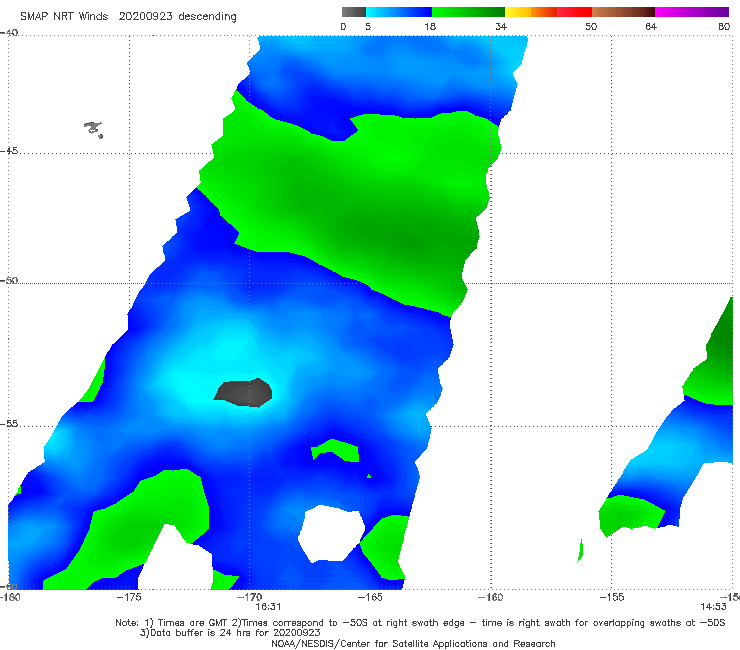
Task: Click the gray segment of the color bar
Action: (354, 12)
